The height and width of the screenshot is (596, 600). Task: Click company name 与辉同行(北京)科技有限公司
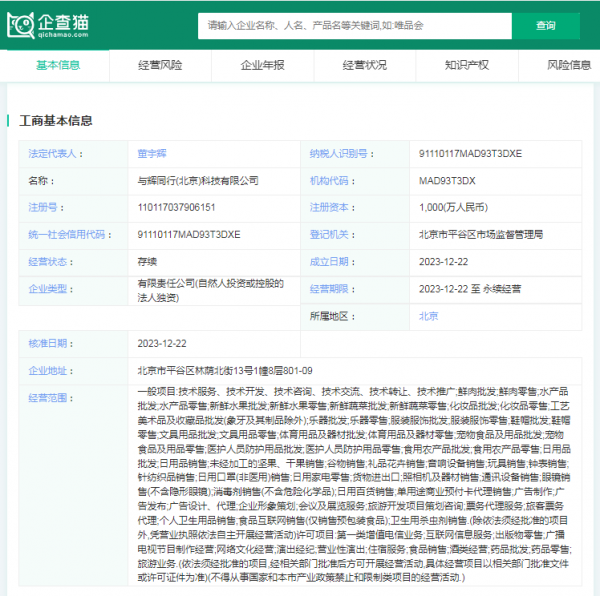198,181
